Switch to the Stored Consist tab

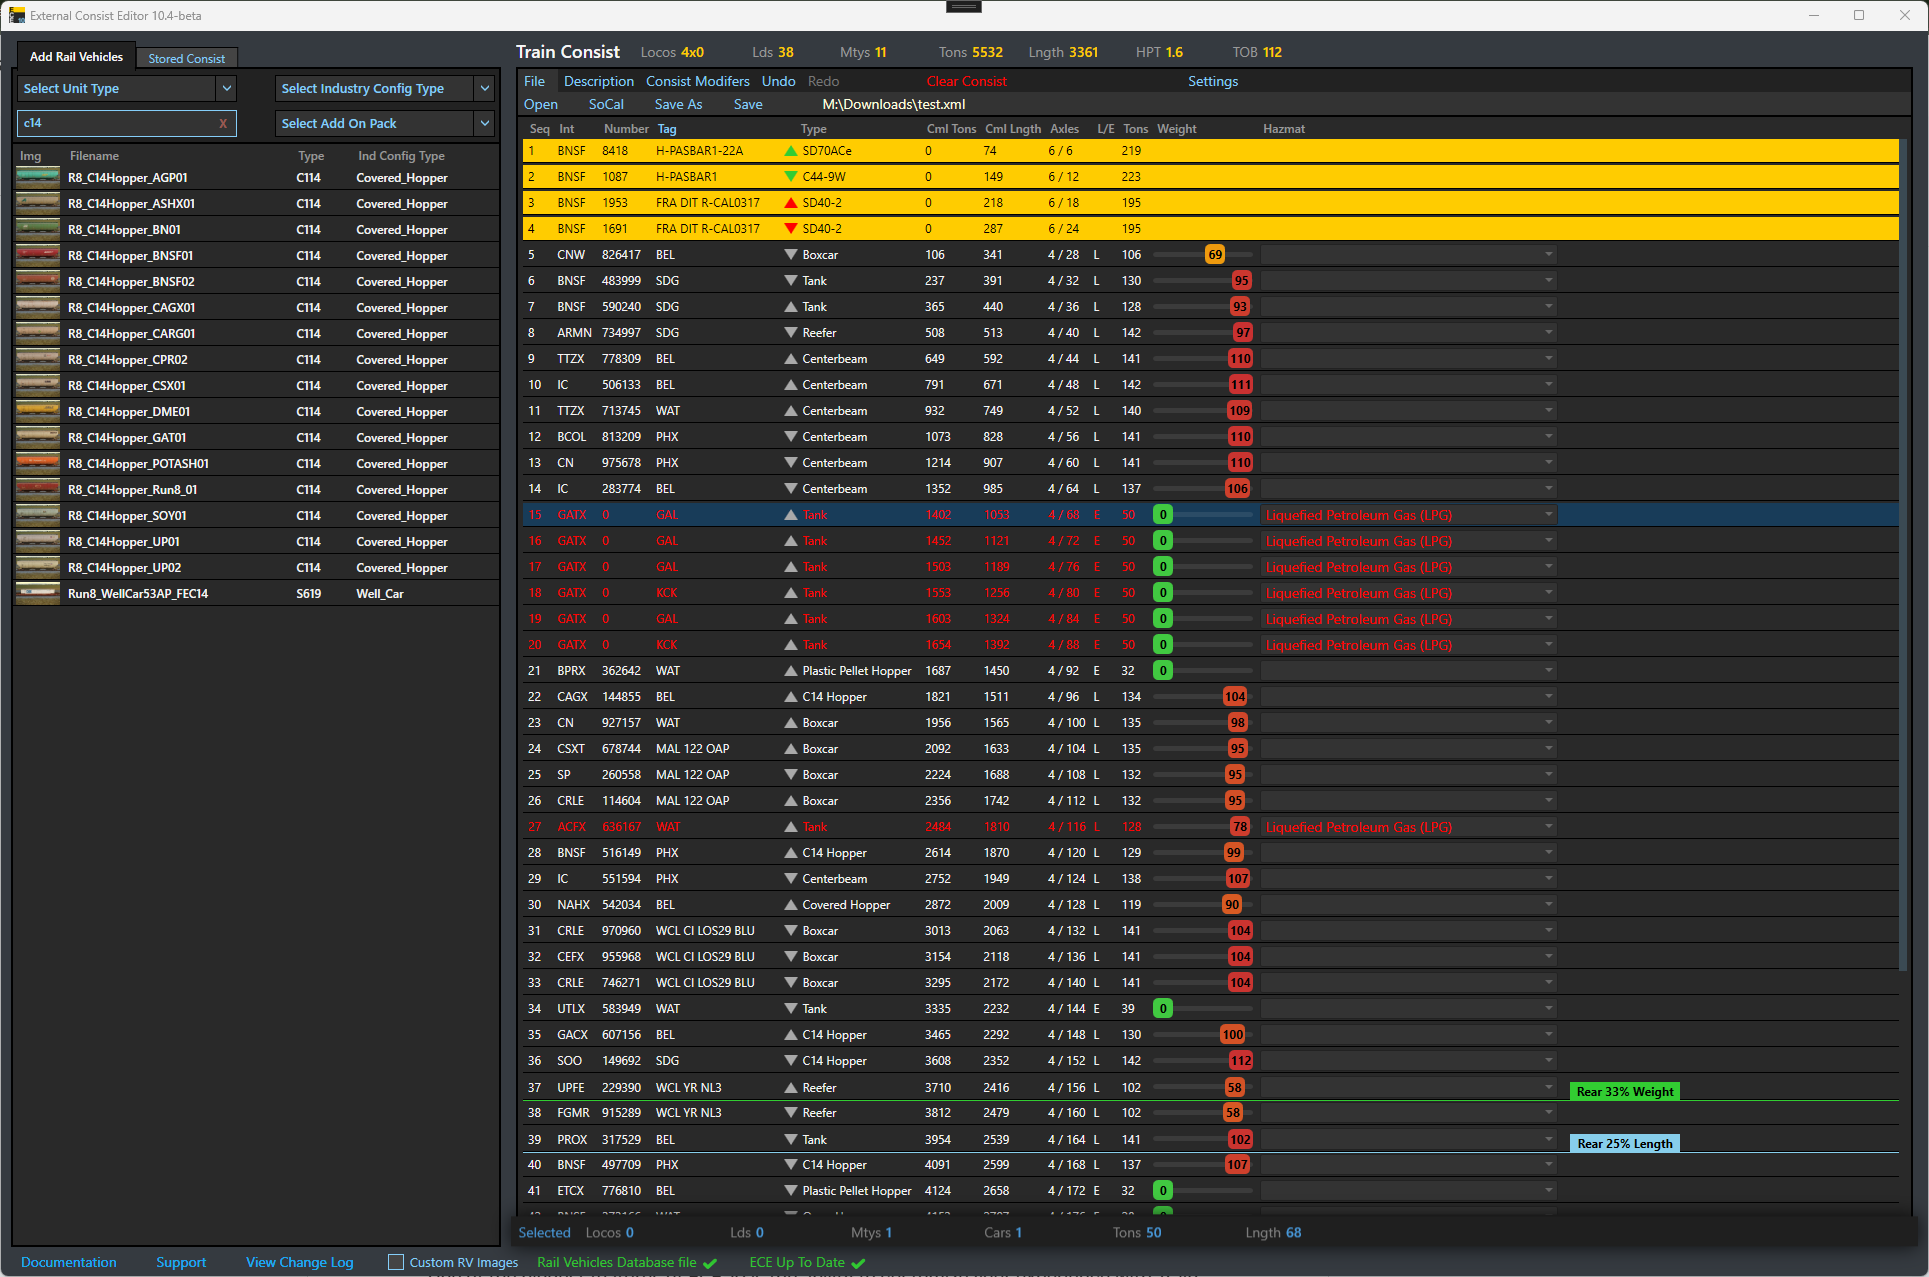pyautogui.click(x=186, y=57)
